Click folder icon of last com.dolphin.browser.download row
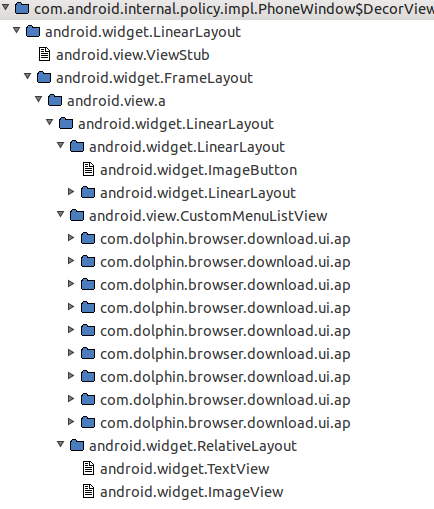The image size is (434, 509). coord(88,422)
